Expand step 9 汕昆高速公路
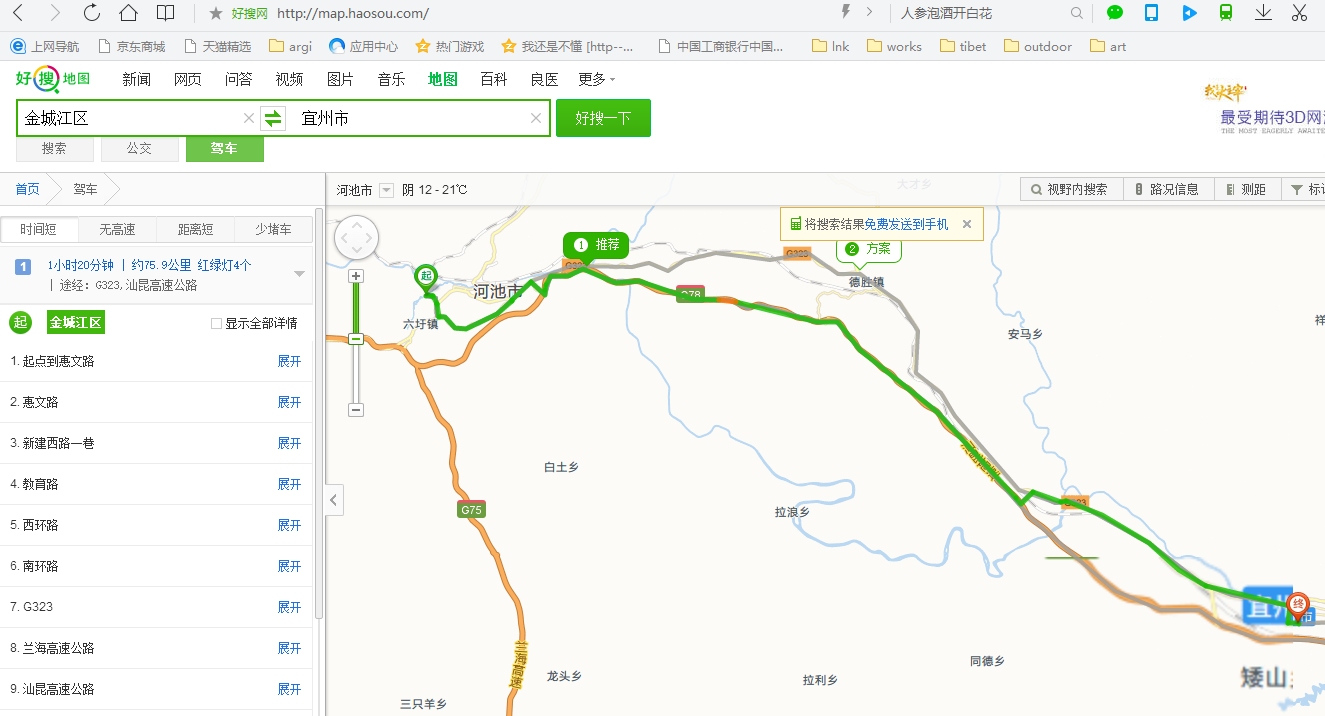 289,689
